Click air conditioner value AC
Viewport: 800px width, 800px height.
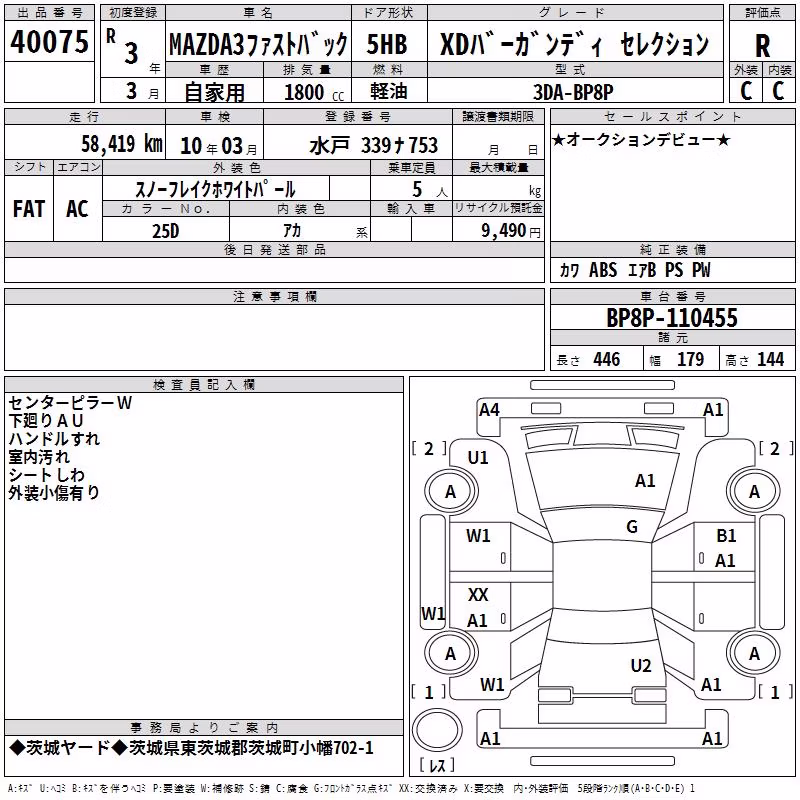point(77,209)
